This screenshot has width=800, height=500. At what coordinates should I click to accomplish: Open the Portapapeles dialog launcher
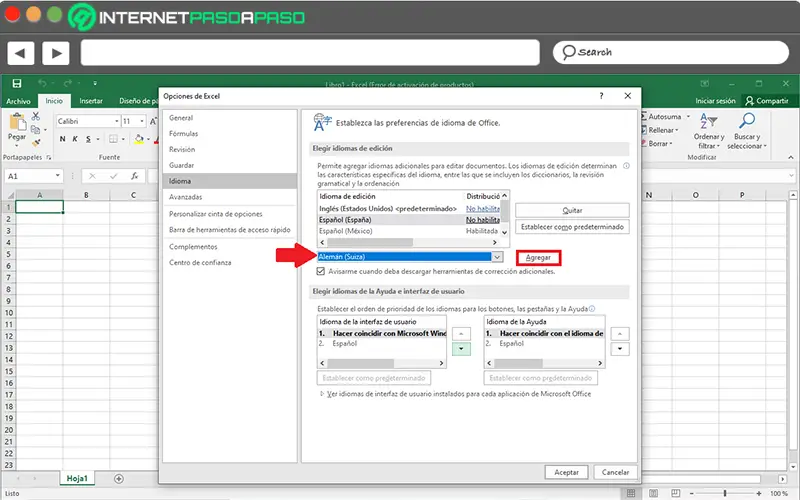(48, 158)
